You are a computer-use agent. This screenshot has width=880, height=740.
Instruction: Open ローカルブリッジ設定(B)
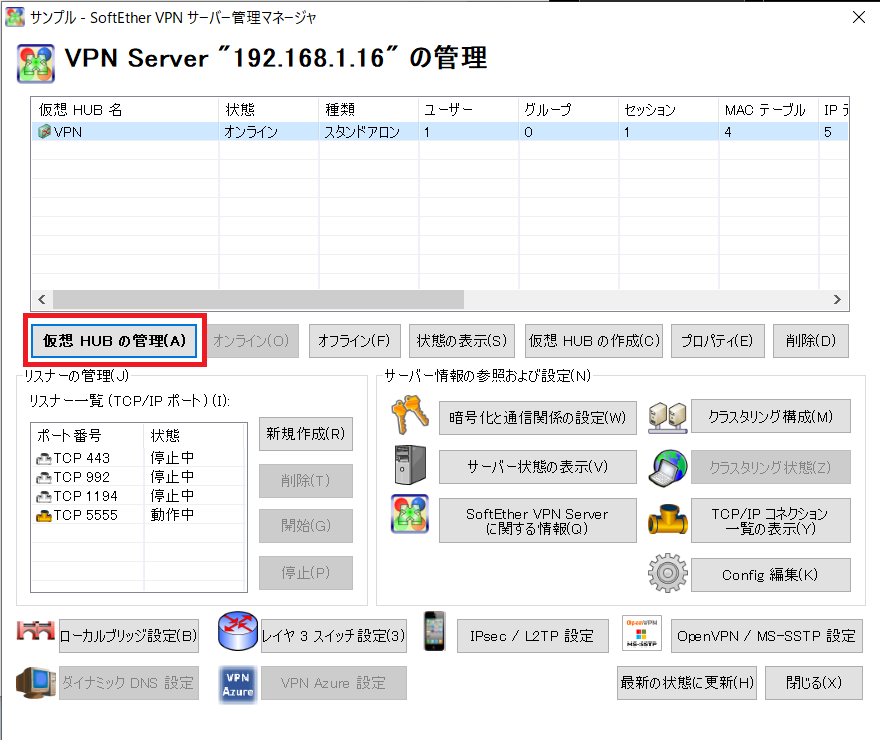(x=129, y=636)
